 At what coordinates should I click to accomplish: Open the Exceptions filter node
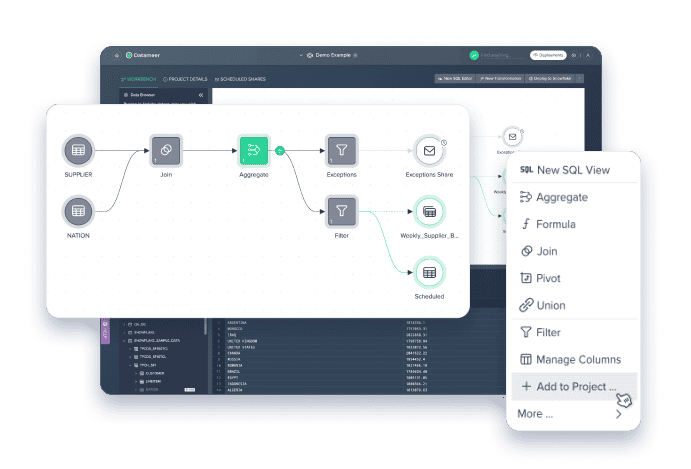[x=342, y=150]
